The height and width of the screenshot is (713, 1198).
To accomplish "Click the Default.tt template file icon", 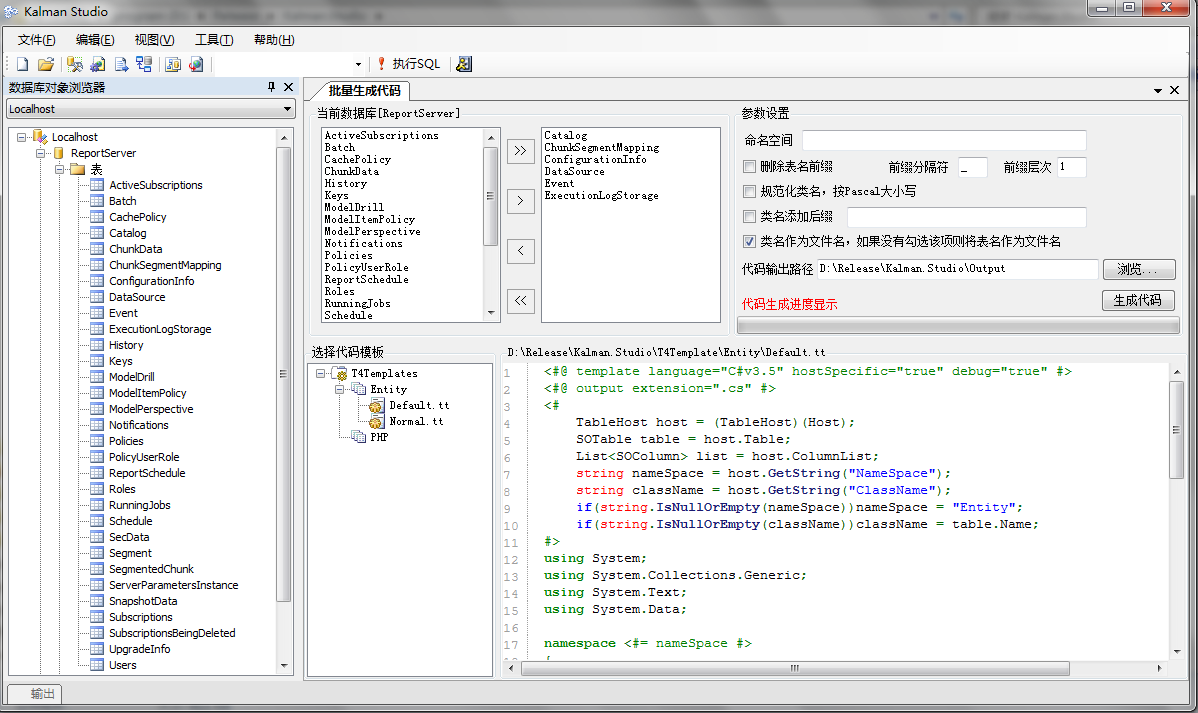I will 376,406.
